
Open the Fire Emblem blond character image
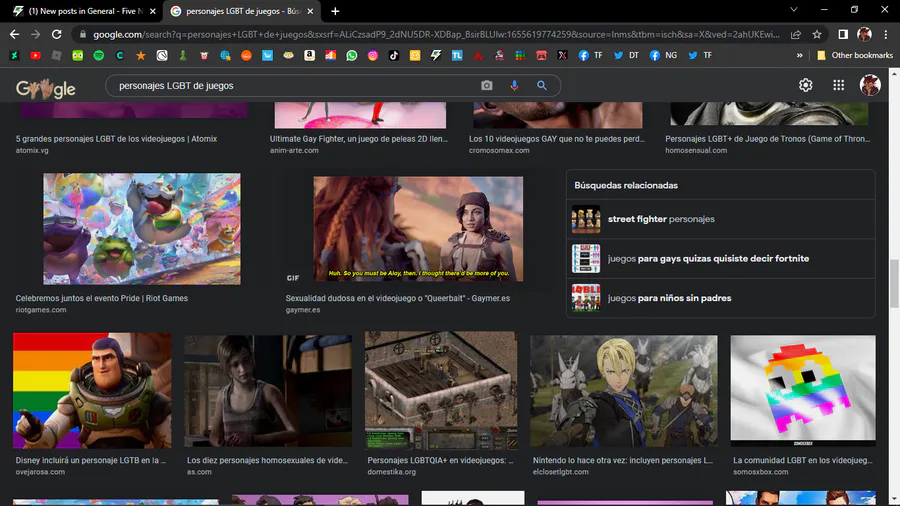click(x=623, y=391)
